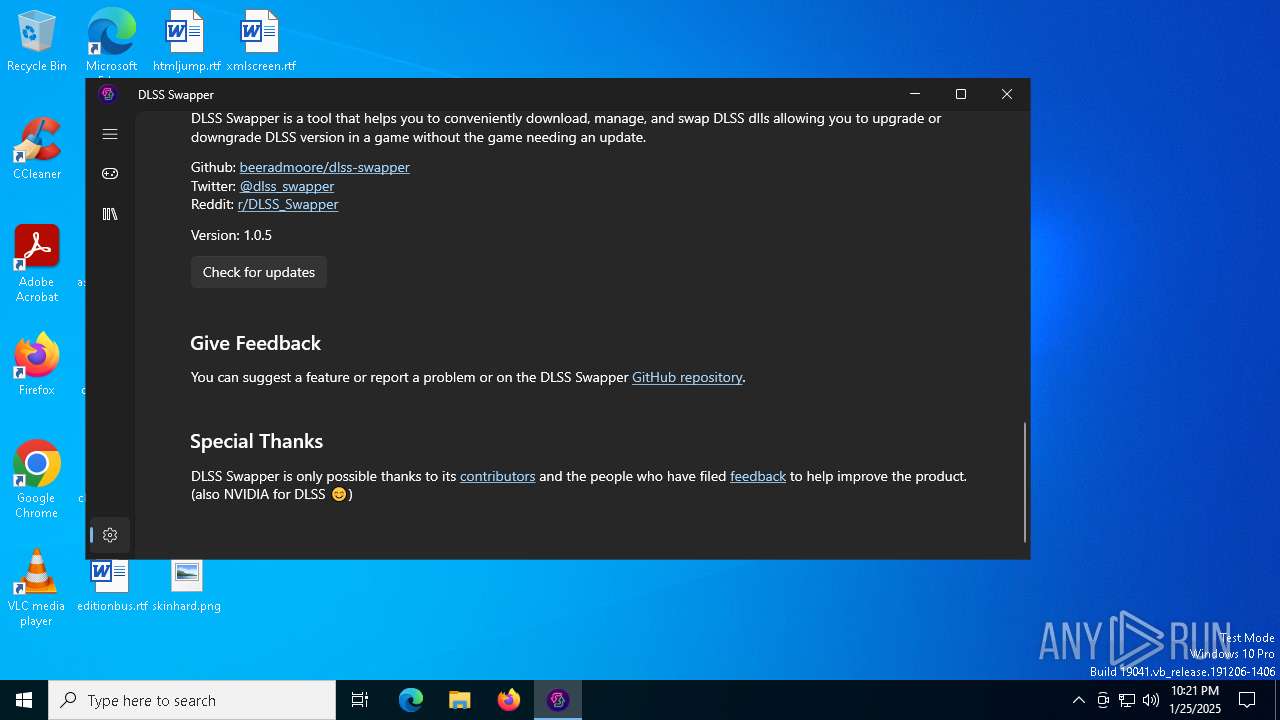Click the Check for updates button
Image resolution: width=1280 pixels, height=720 pixels.
(x=259, y=272)
